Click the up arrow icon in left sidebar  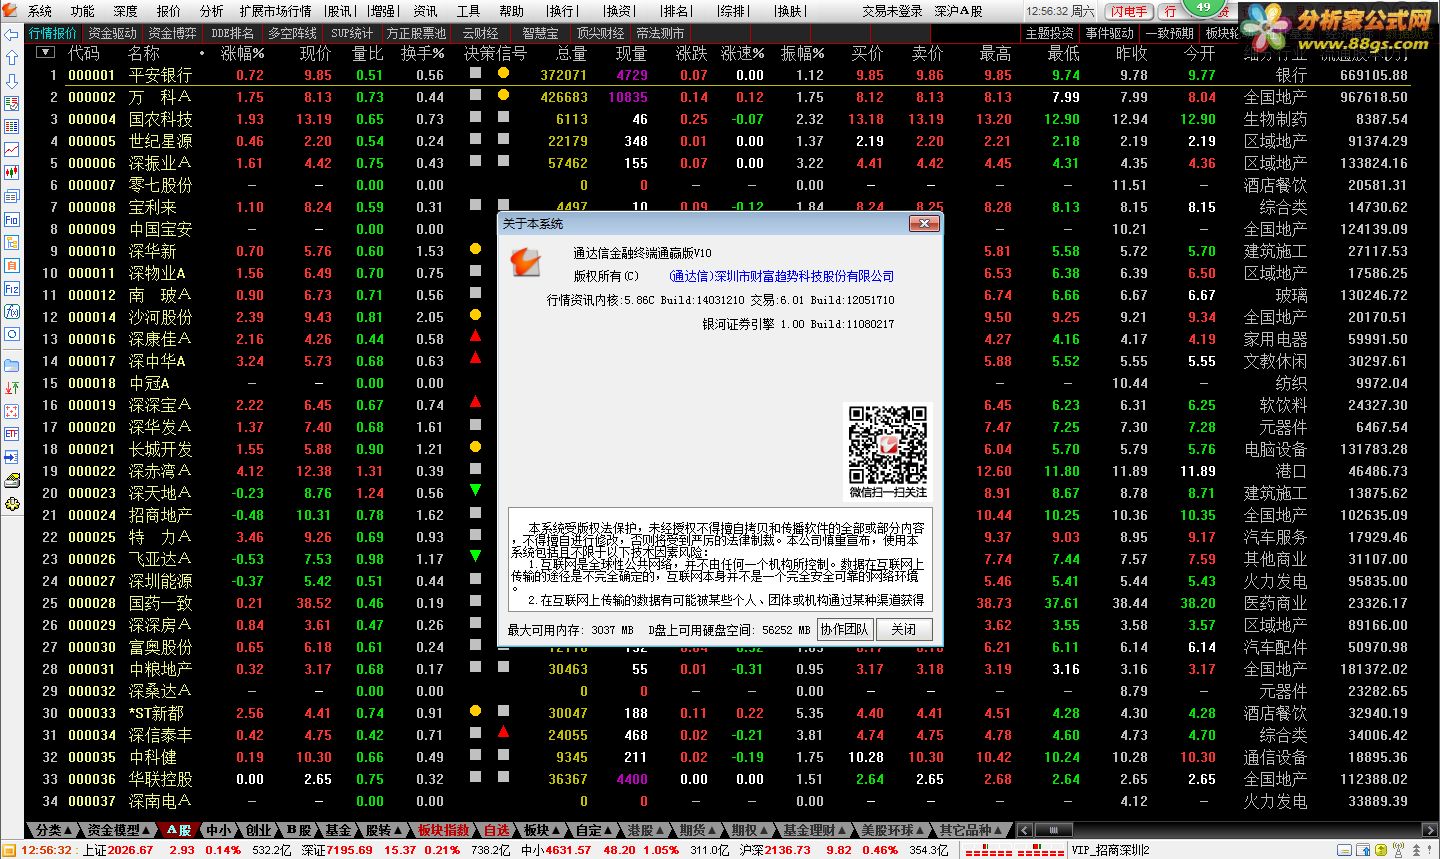(x=11, y=57)
